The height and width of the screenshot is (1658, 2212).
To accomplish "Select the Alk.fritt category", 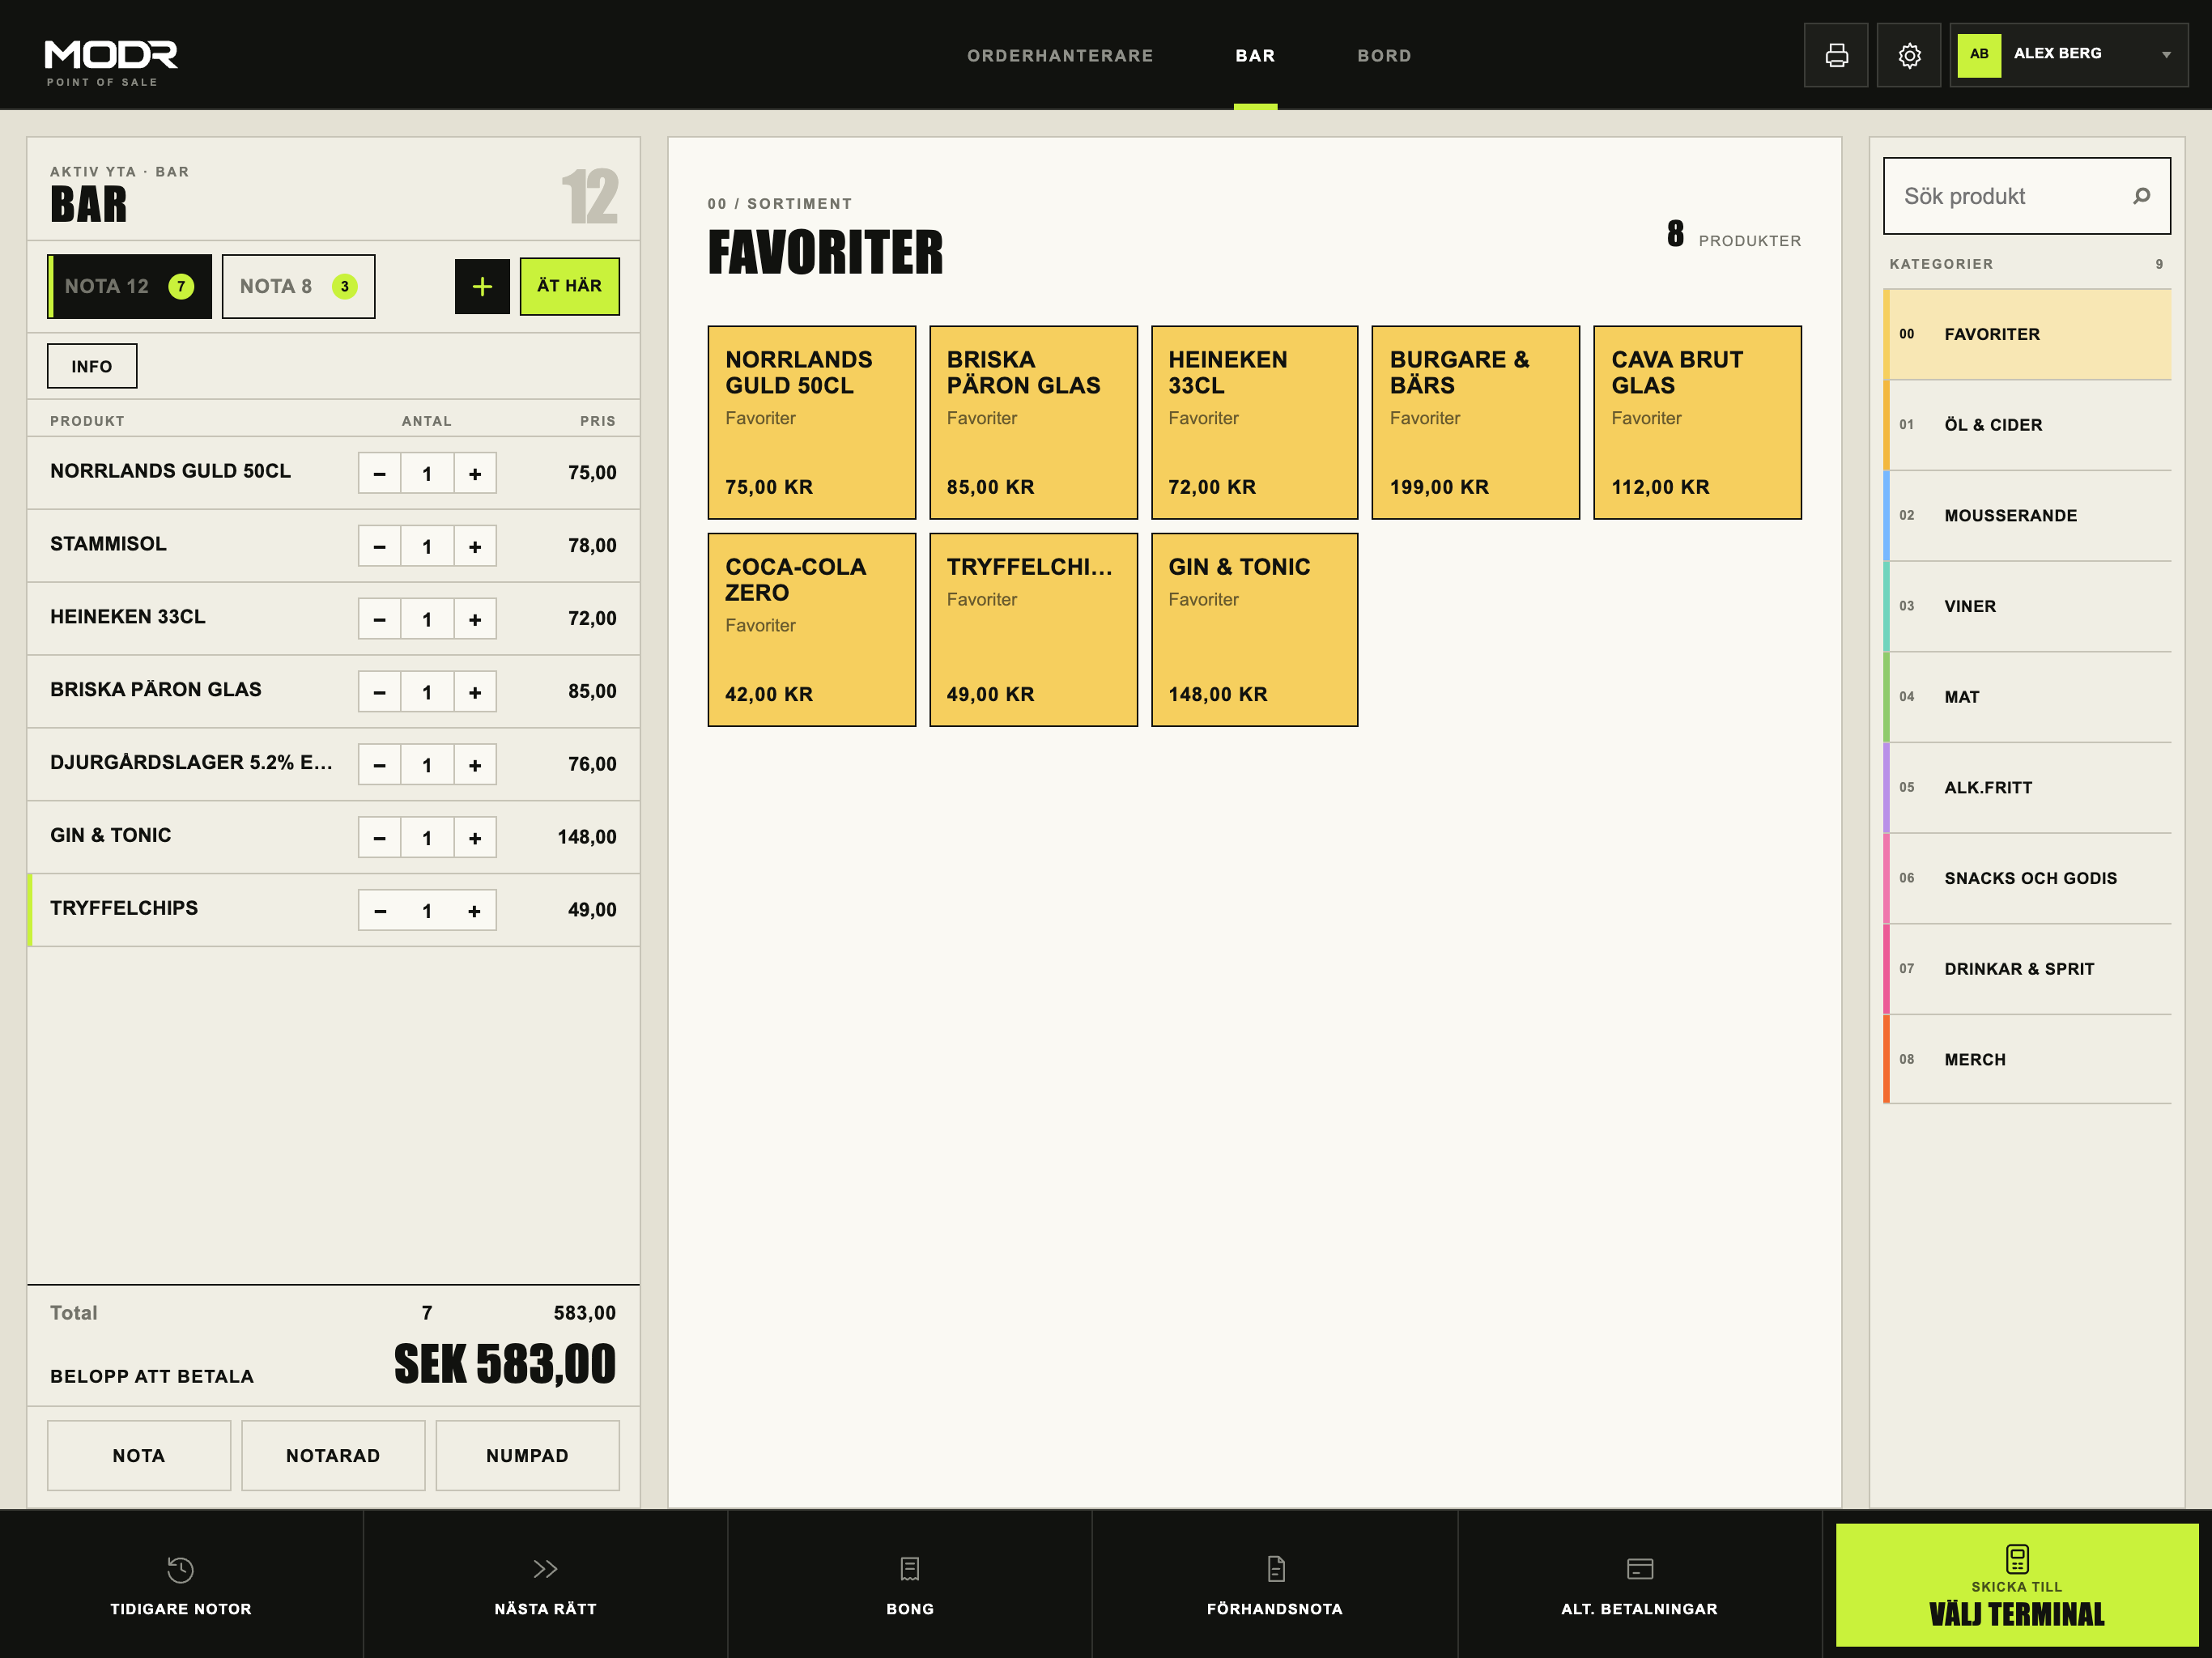I will click(2027, 788).
